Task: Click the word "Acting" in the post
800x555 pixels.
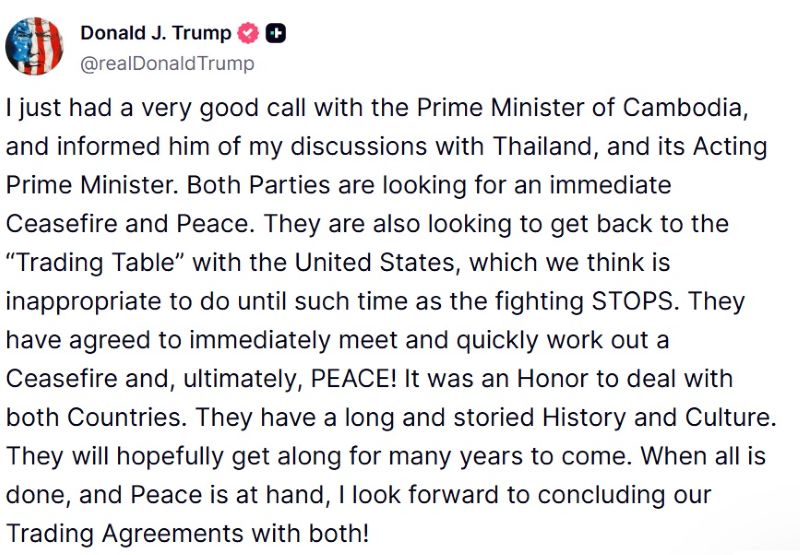Action: pos(730,146)
